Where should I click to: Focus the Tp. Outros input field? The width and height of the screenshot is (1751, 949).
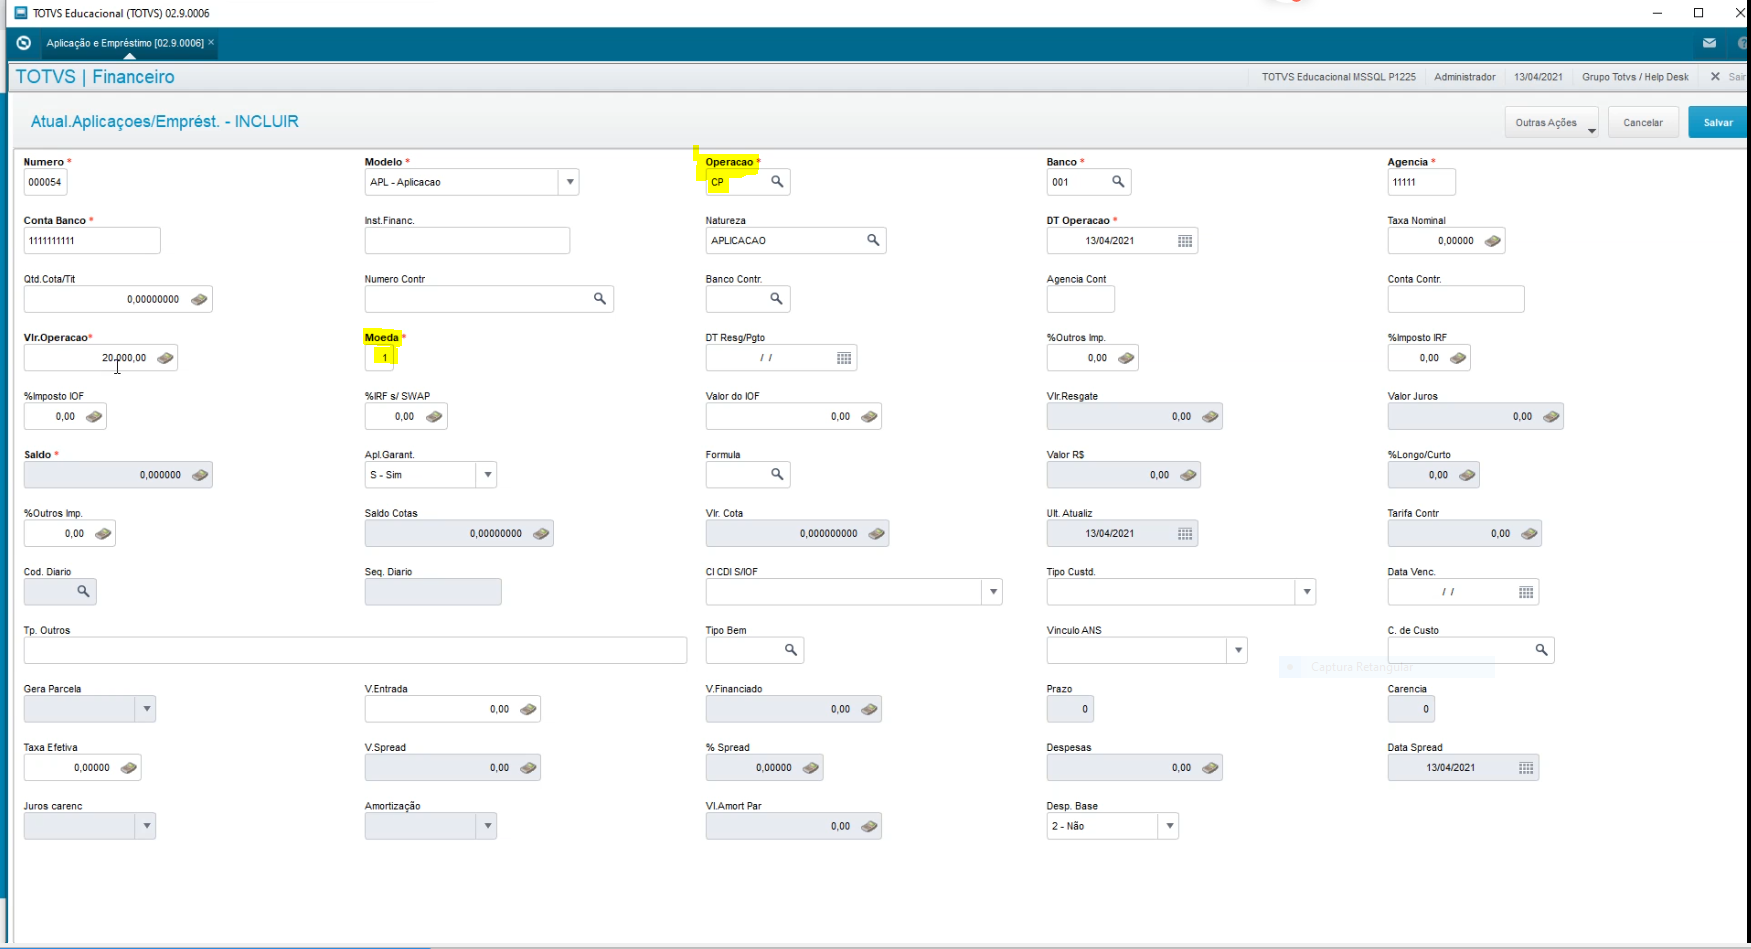tap(355, 650)
